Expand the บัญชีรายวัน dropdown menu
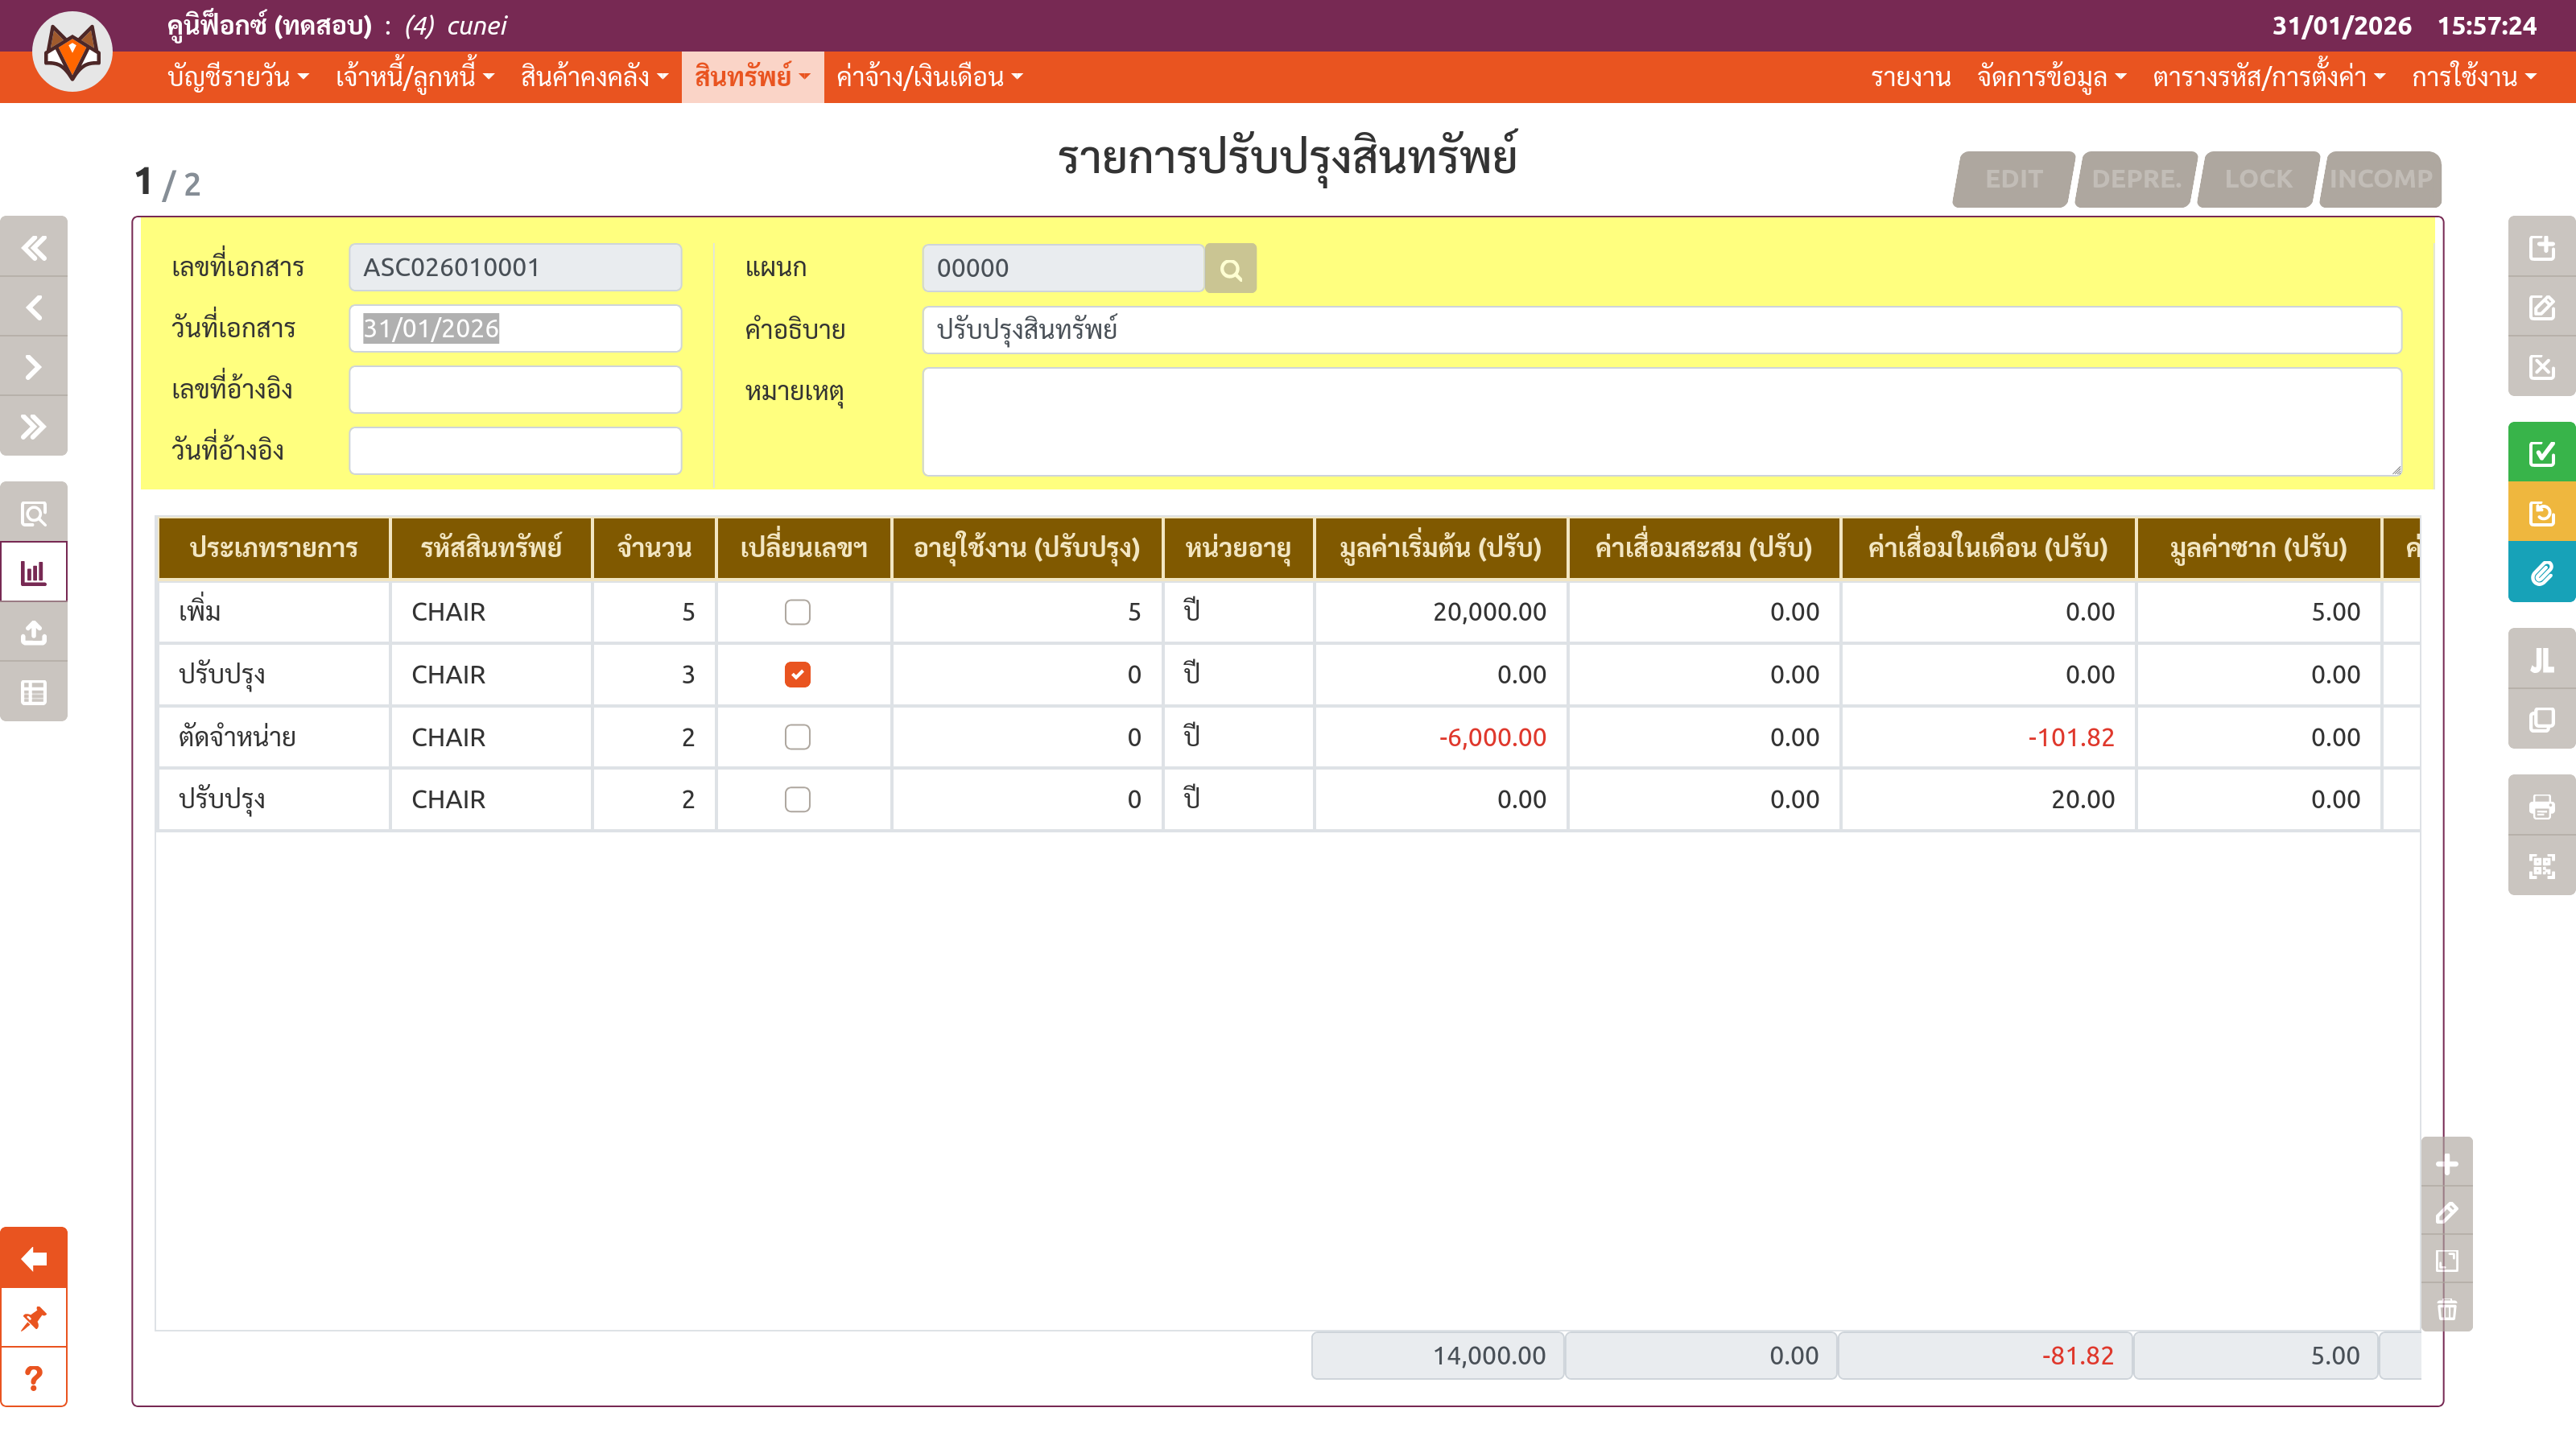 coord(238,77)
